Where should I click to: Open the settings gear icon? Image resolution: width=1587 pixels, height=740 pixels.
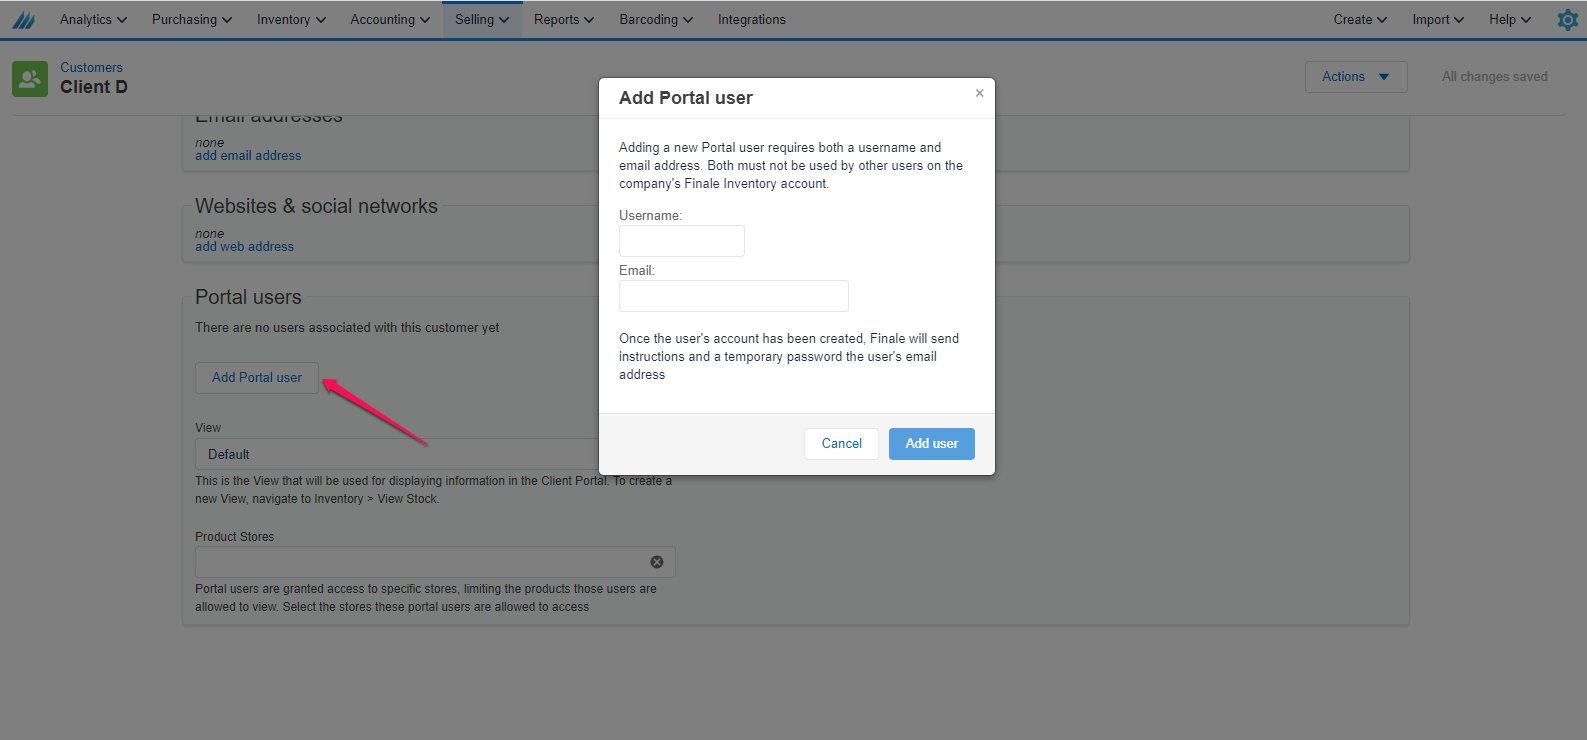(1567, 20)
